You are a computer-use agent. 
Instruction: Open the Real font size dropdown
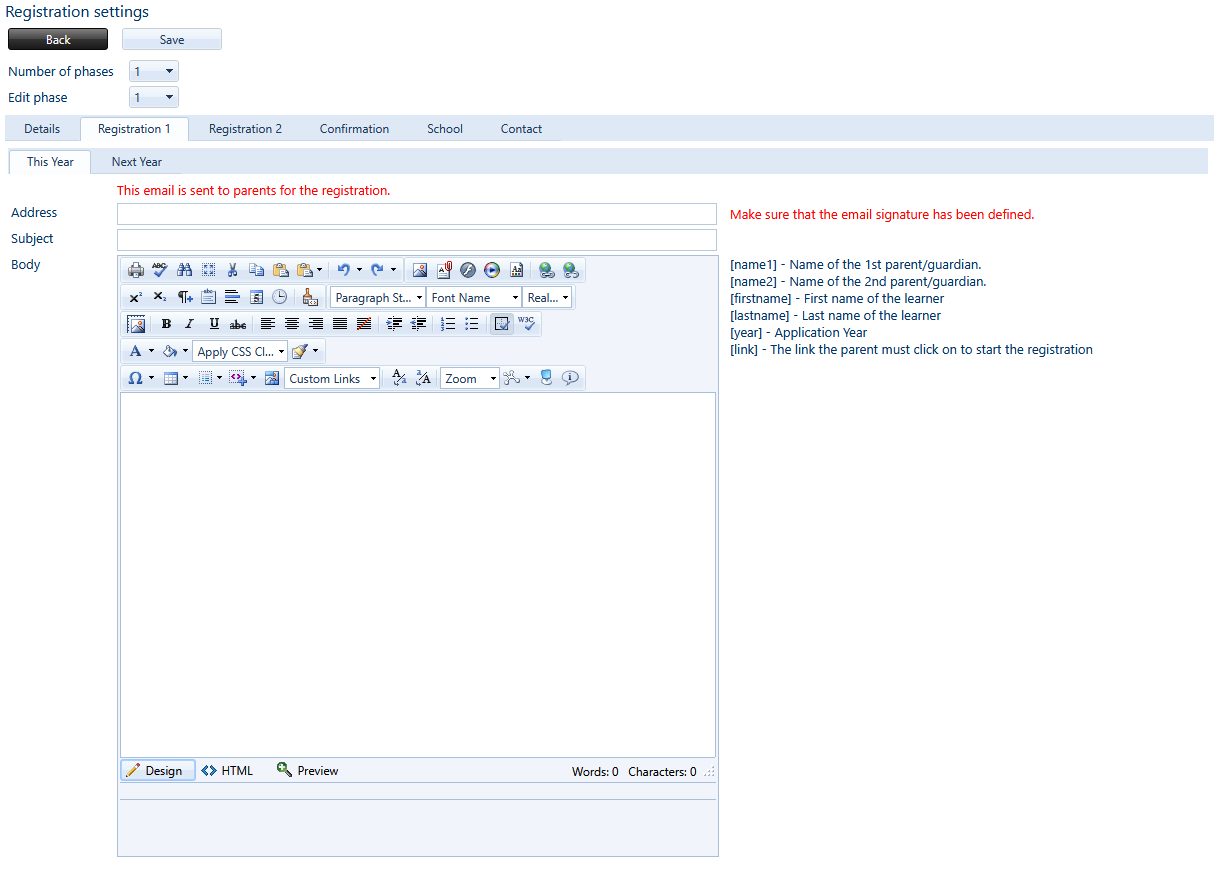coord(547,297)
